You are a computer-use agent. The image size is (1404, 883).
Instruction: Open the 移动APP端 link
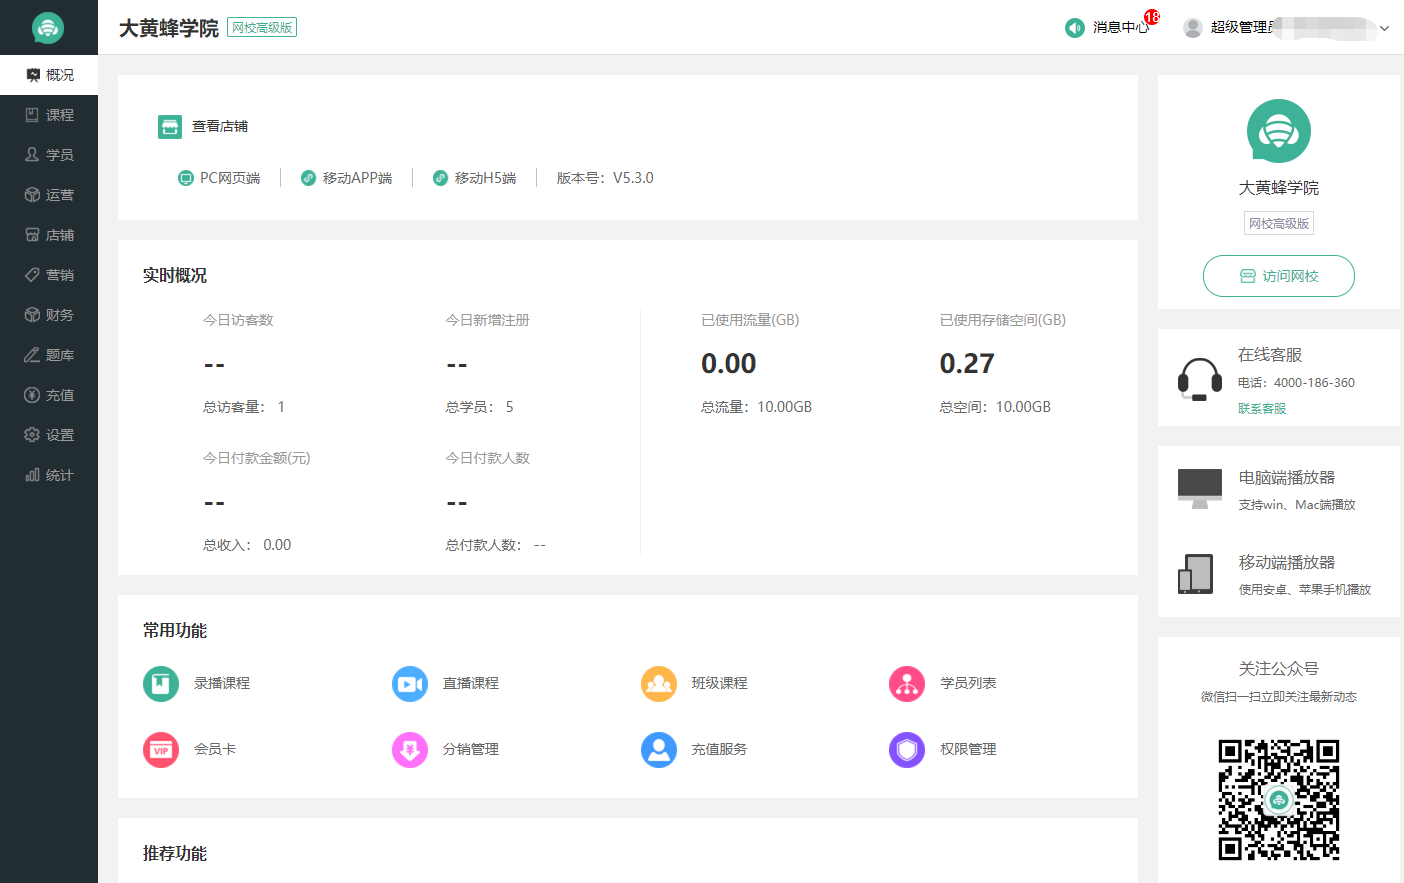coord(357,178)
